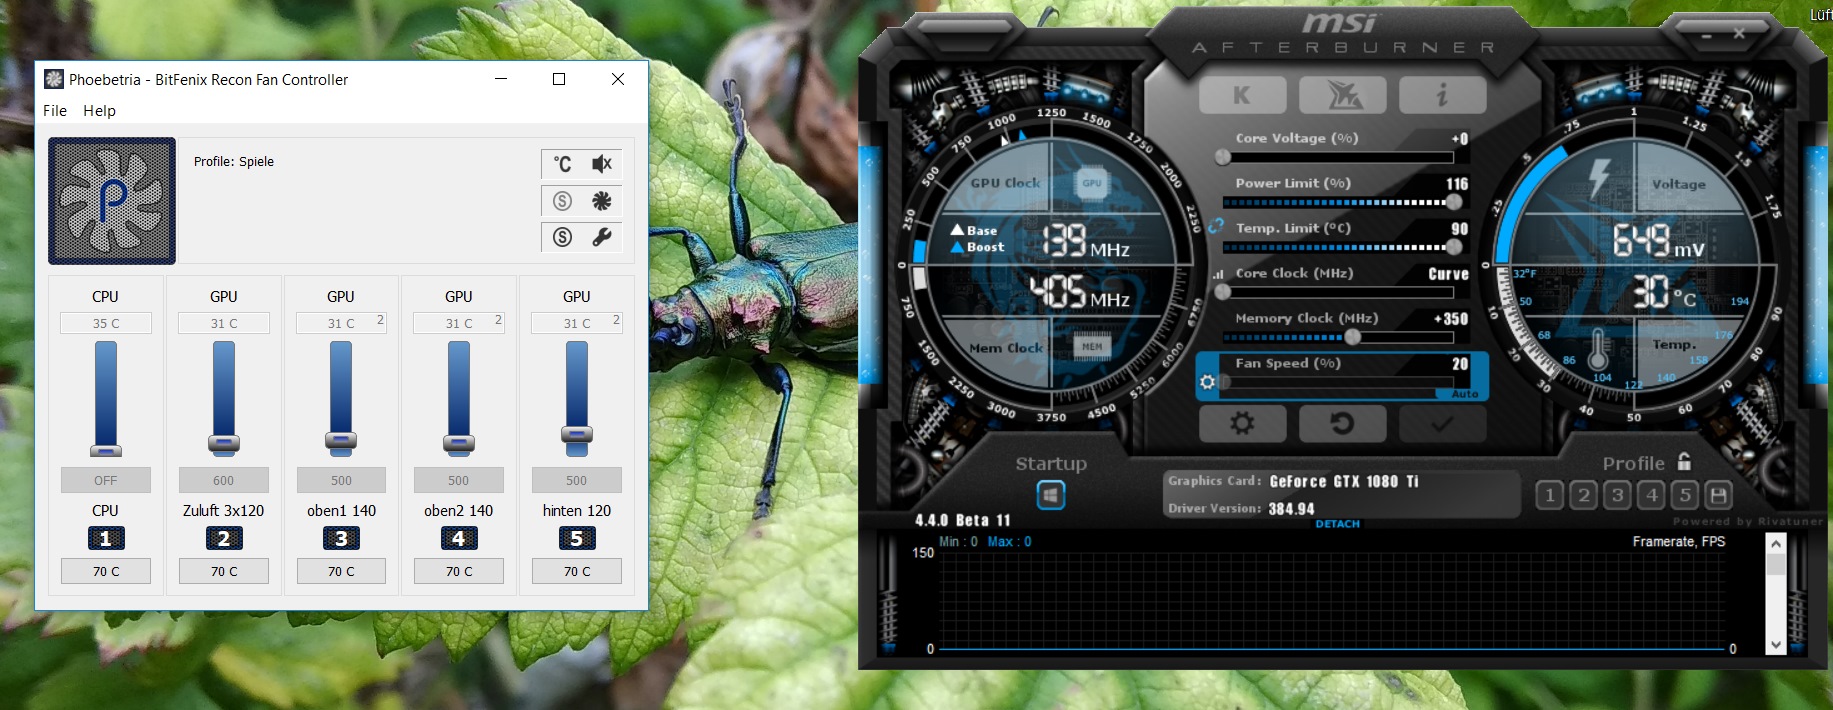
Task: Open Afterburner settings gear button
Action: coord(1242,424)
